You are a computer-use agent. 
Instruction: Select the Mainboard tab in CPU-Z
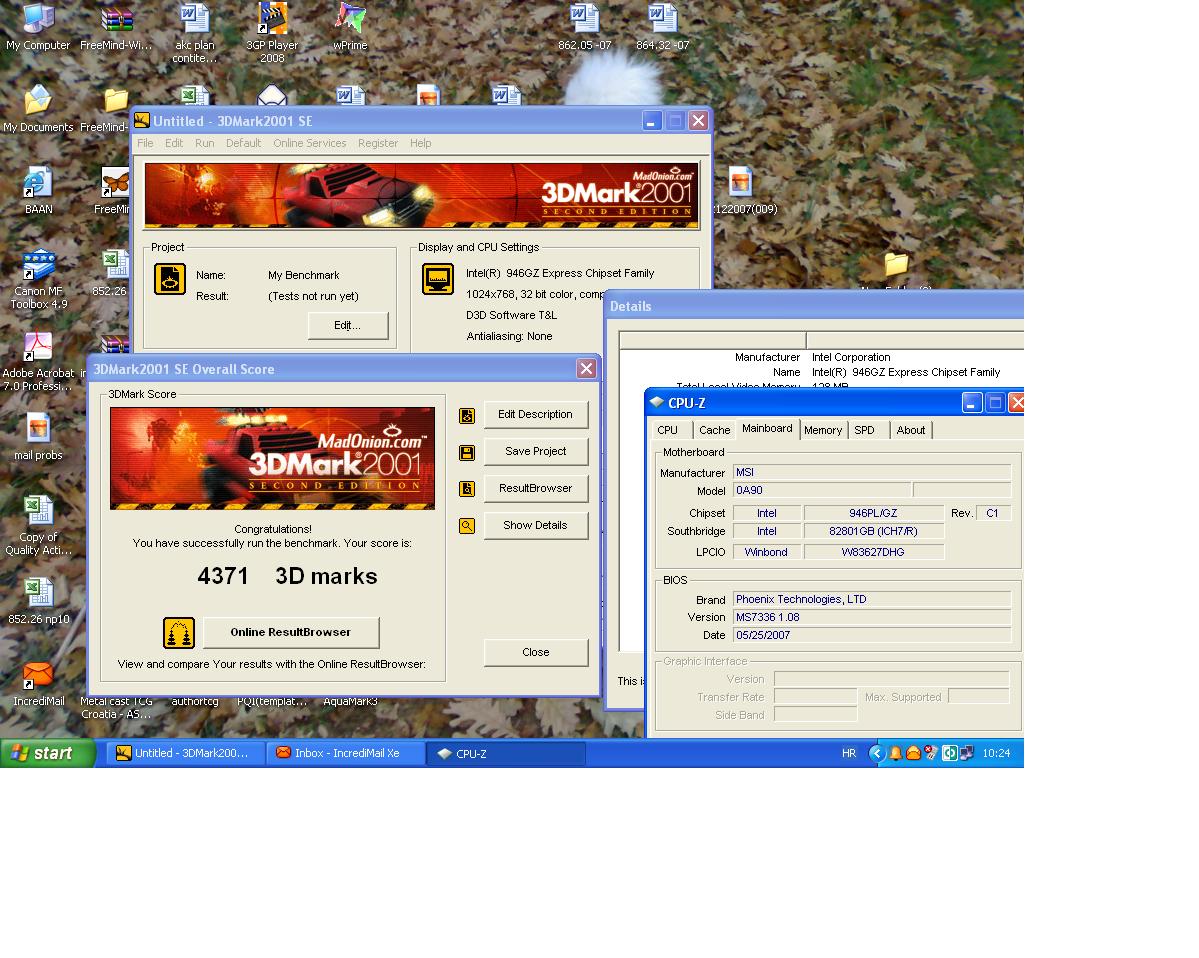coord(767,428)
